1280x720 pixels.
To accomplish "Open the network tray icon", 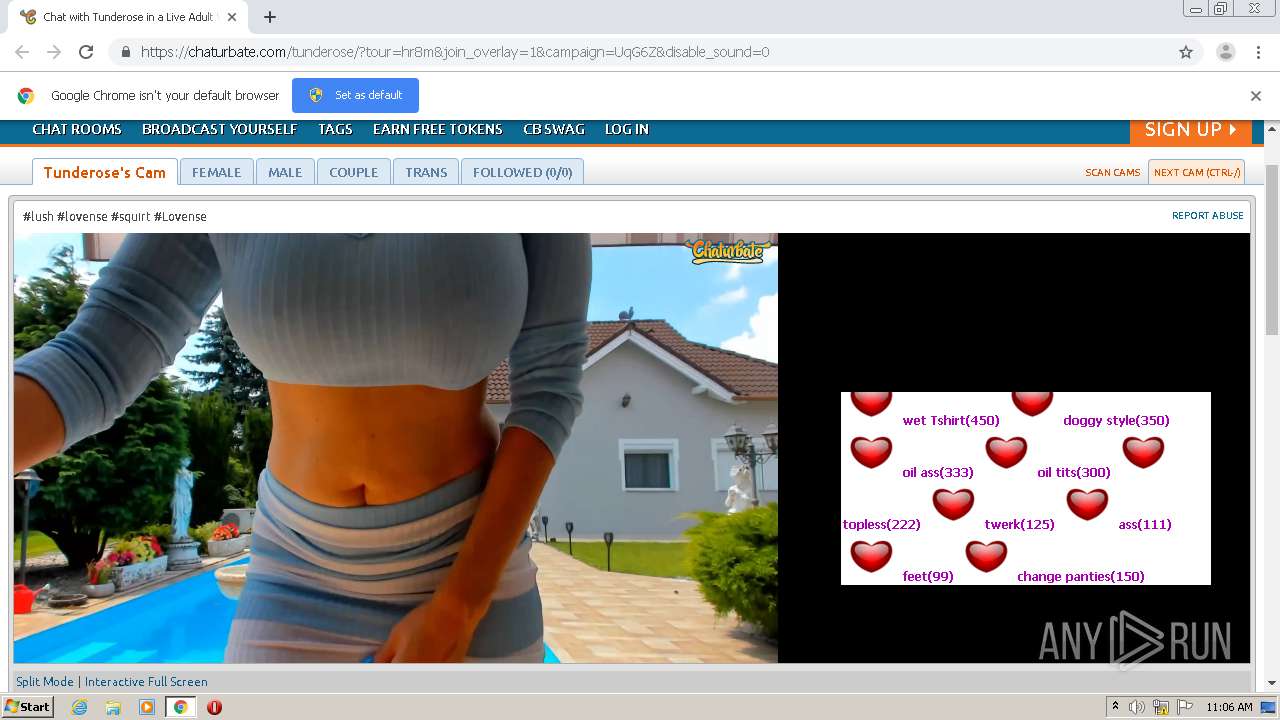I will [x=1161, y=707].
